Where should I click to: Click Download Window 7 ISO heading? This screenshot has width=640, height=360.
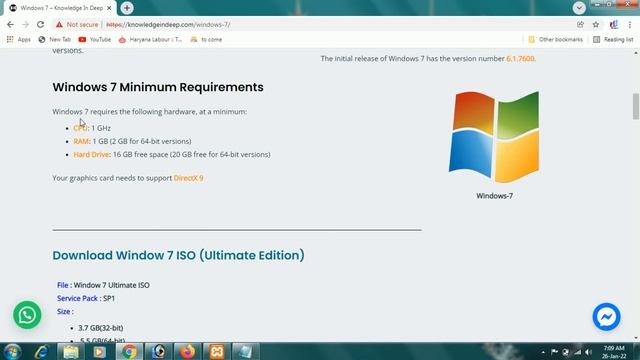tap(178, 255)
